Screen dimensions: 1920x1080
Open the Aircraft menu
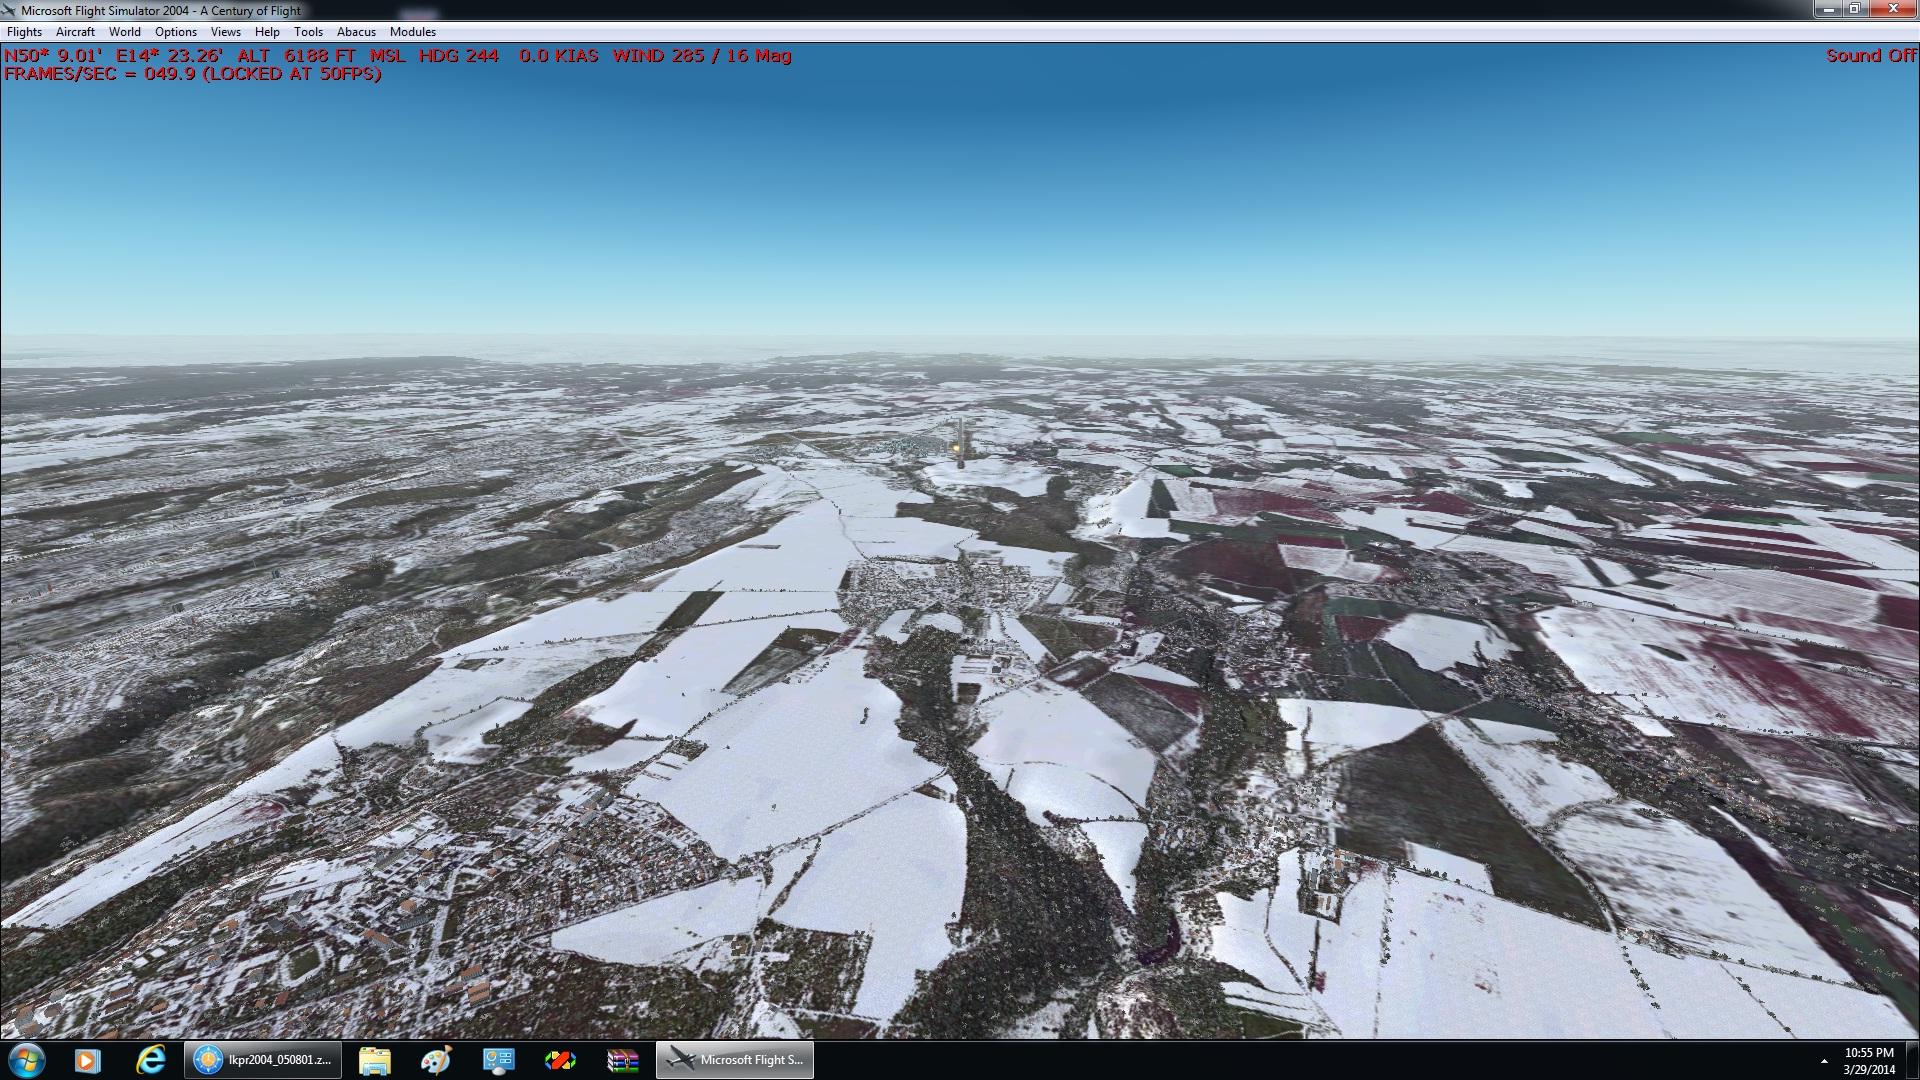click(75, 32)
